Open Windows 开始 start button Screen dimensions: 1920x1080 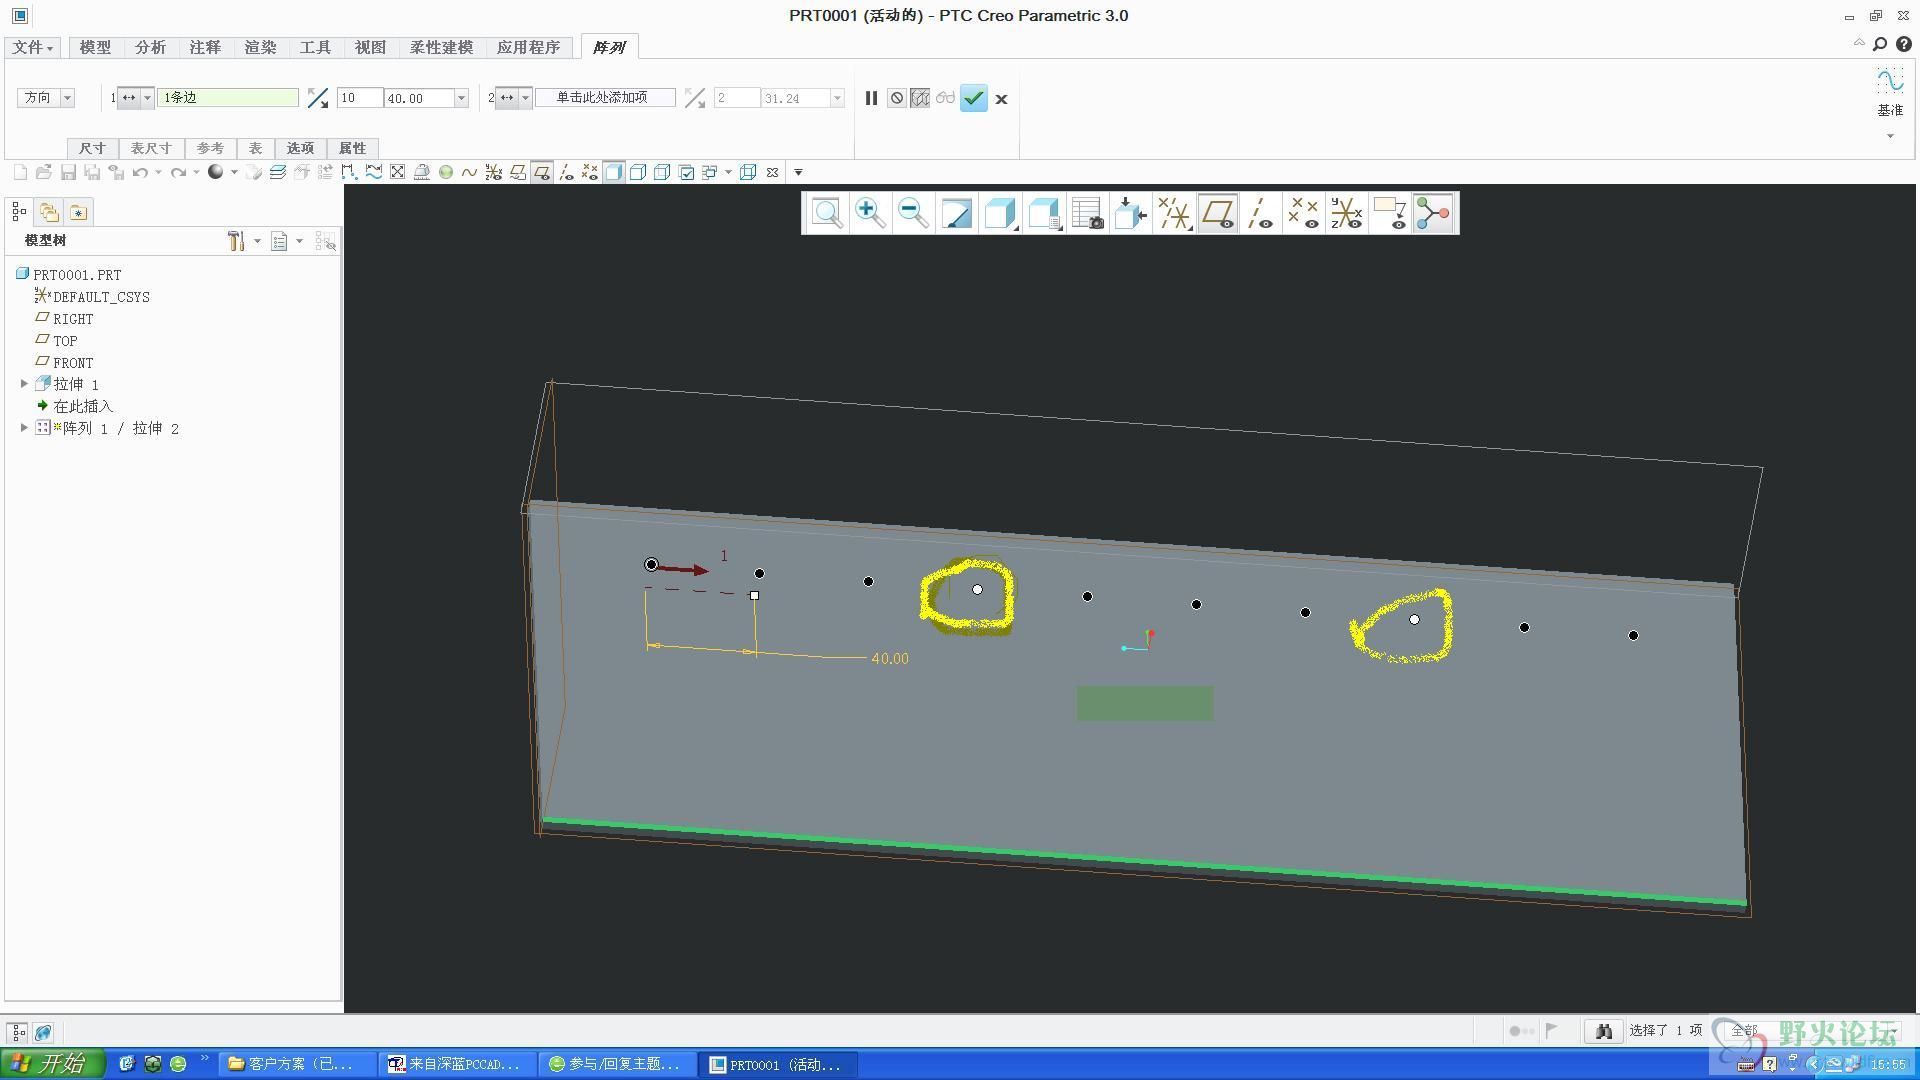click(x=52, y=1064)
